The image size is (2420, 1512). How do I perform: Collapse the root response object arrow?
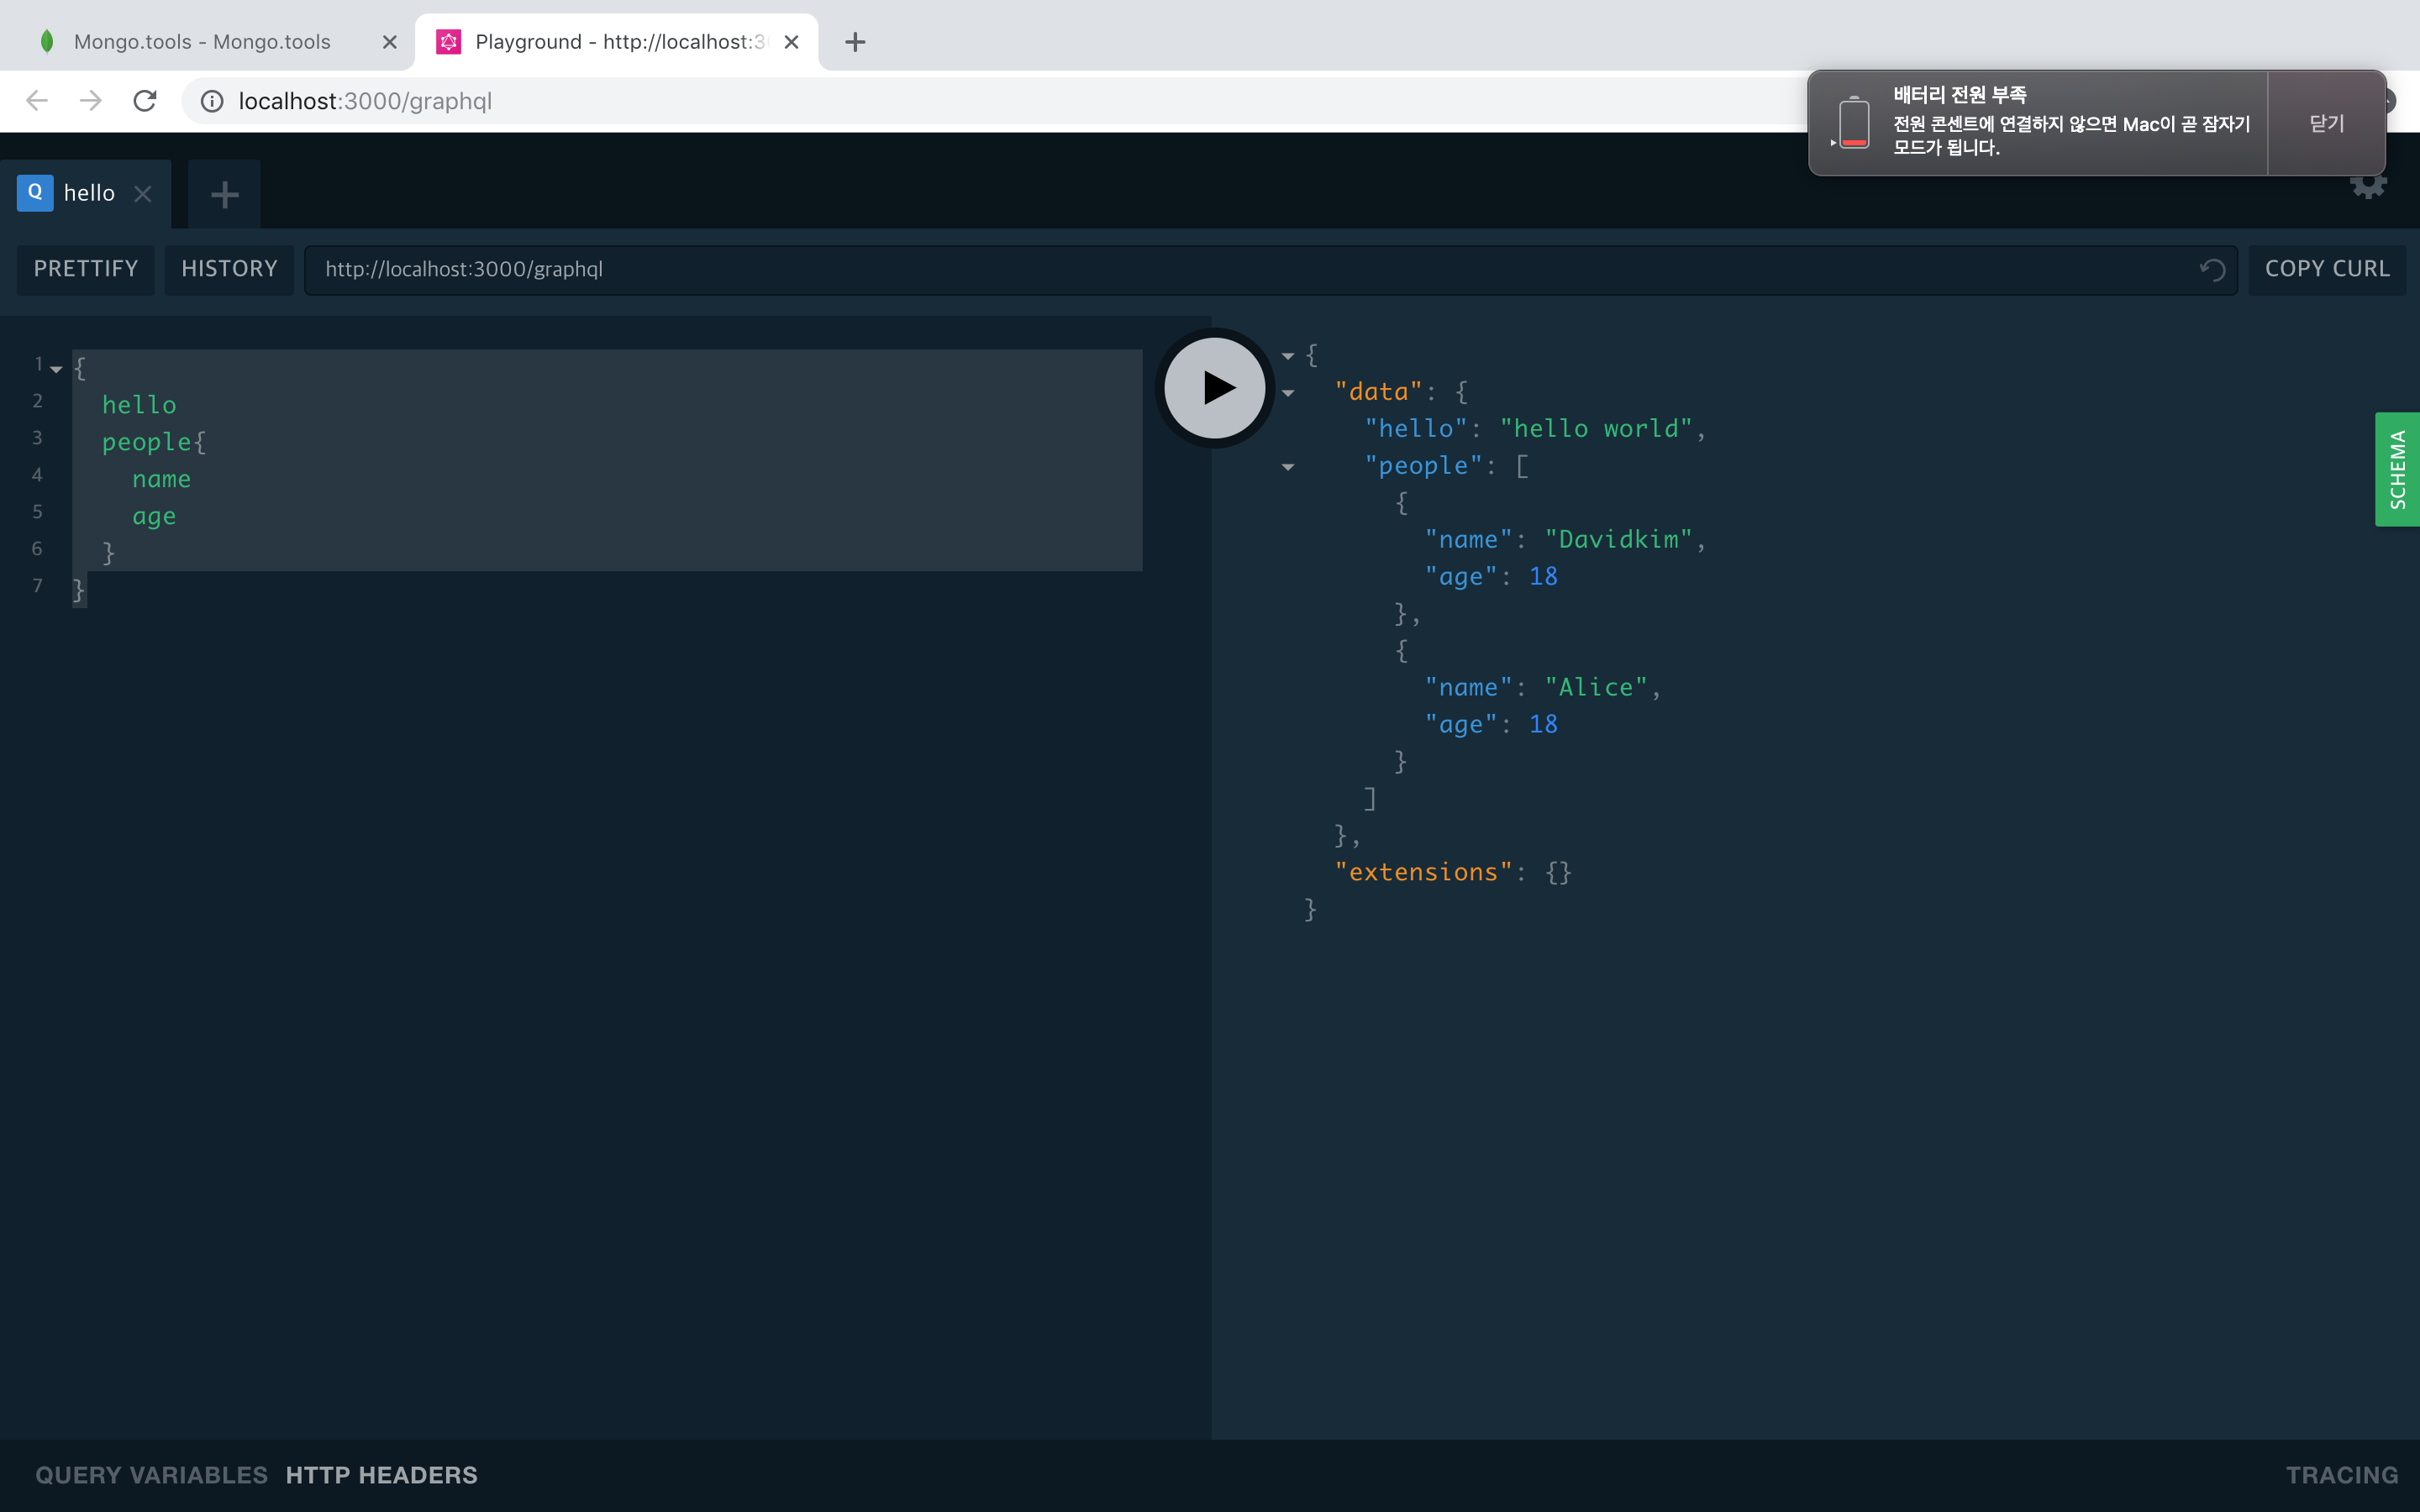click(x=1288, y=356)
